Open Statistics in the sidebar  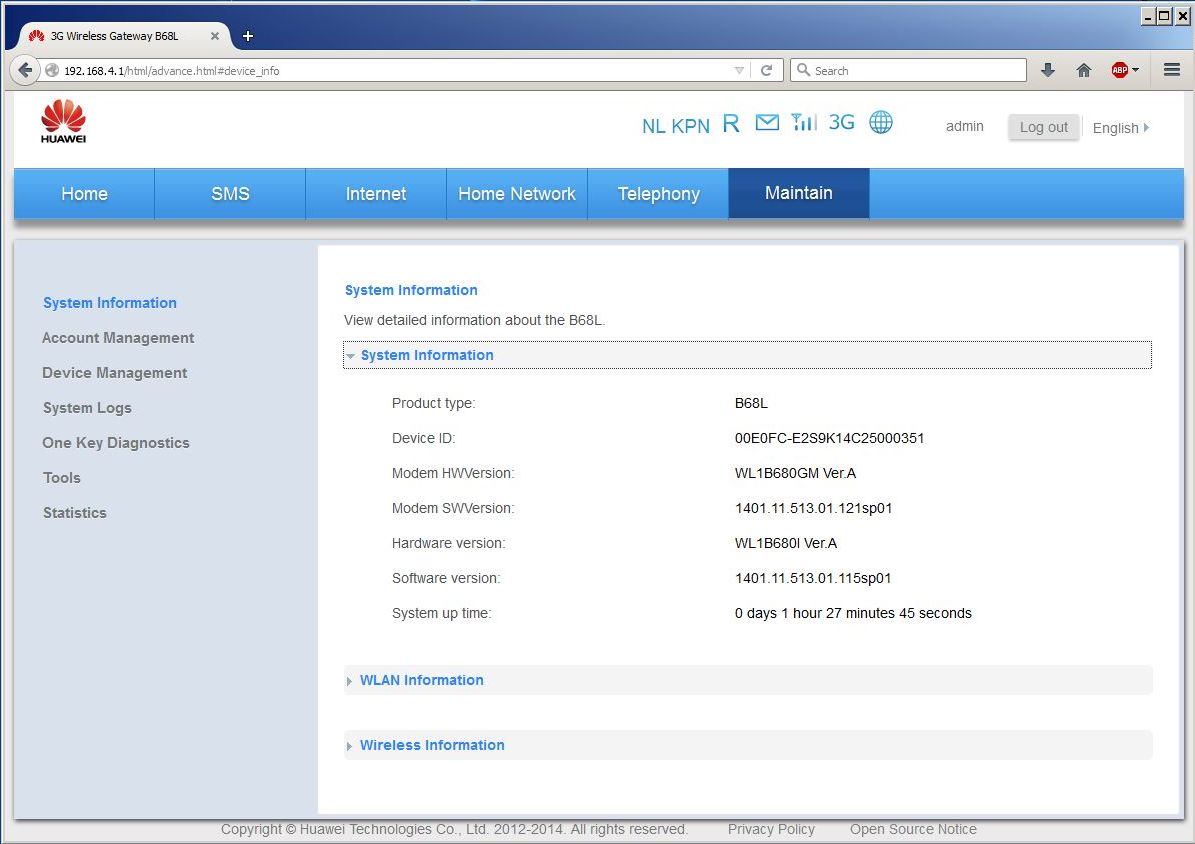pos(75,513)
